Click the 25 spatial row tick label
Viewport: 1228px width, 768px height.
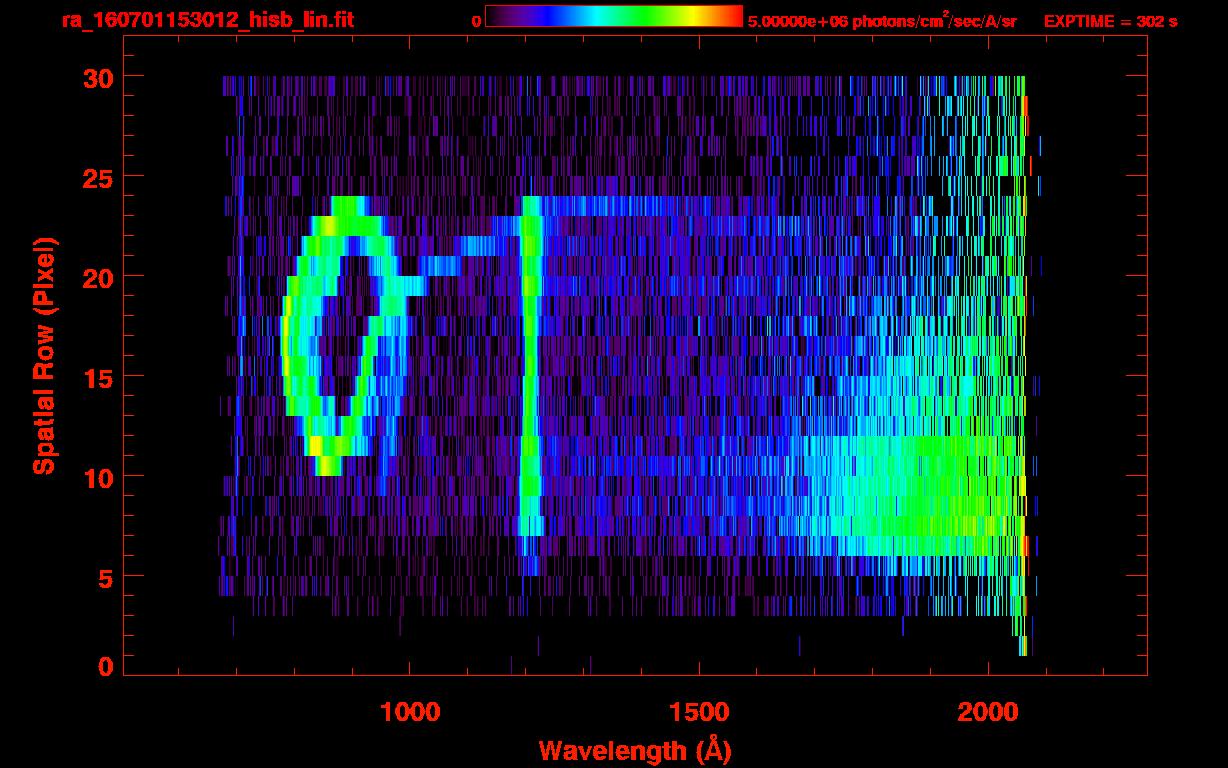click(x=98, y=177)
